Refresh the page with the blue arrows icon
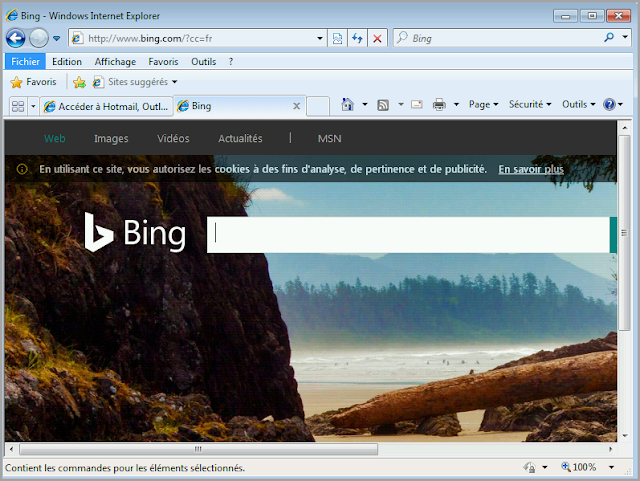This screenshot has width=640, height=481. click(358, 38)
